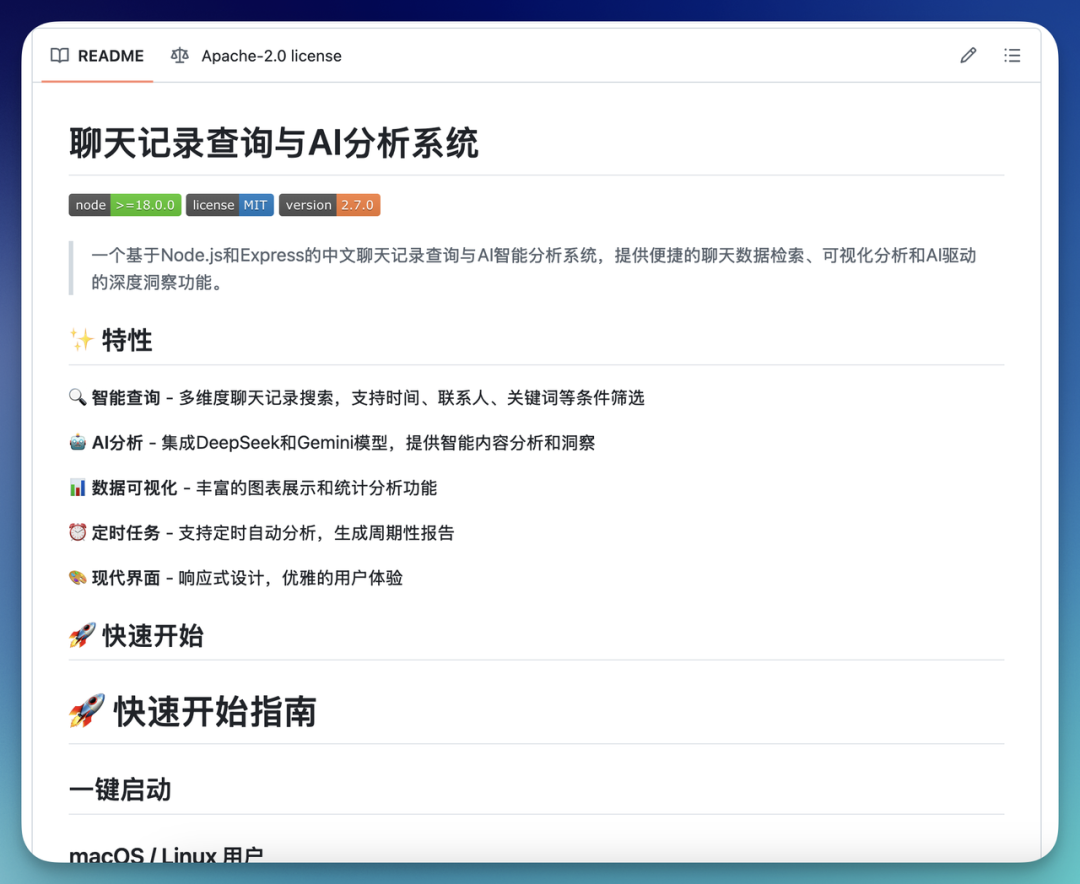The image size is (1080, 884).
Task: Click the 特性 section heading text
Action: (x=127, y=340)
